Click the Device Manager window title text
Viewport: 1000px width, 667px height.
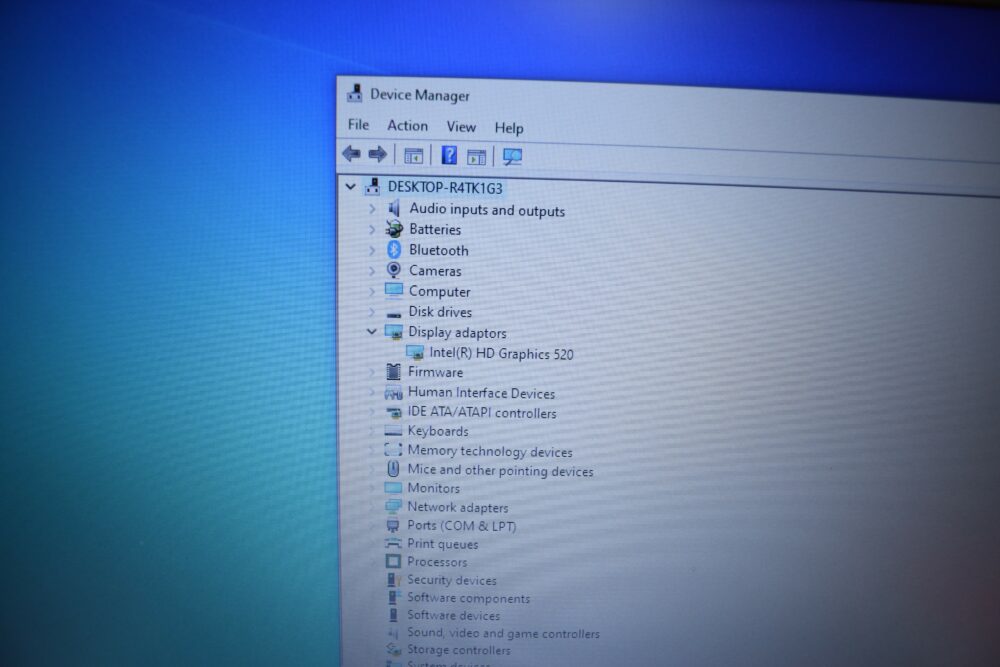click(420, 95)
